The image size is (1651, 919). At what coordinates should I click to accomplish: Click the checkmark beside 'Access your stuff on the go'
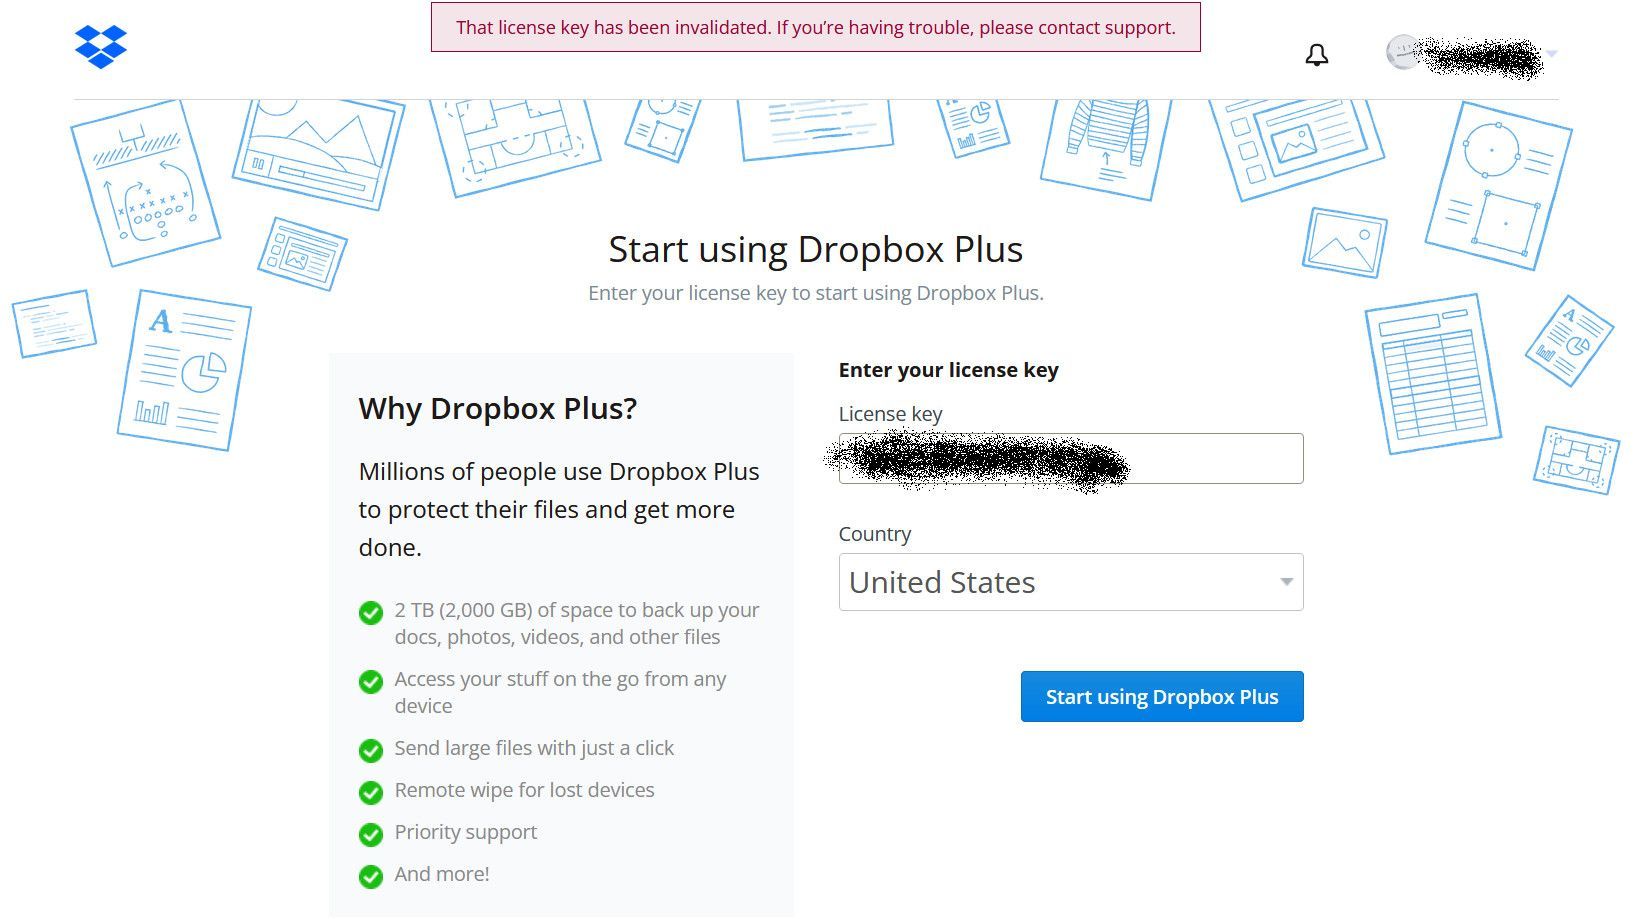pyautogui.click(x=370, y=682)
